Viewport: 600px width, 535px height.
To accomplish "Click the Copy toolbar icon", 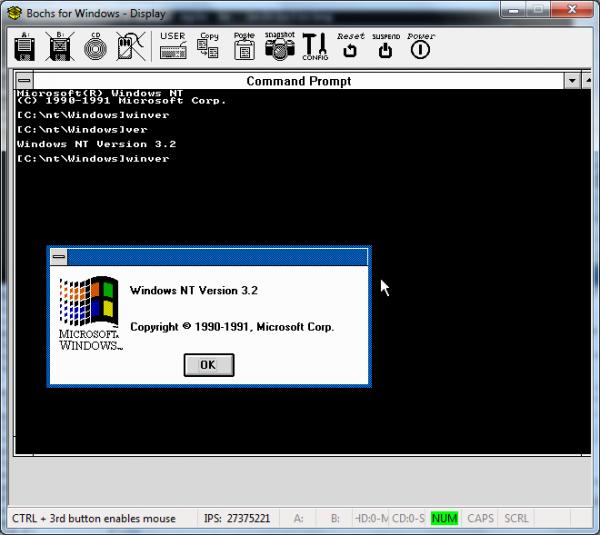I will point(208,46).
